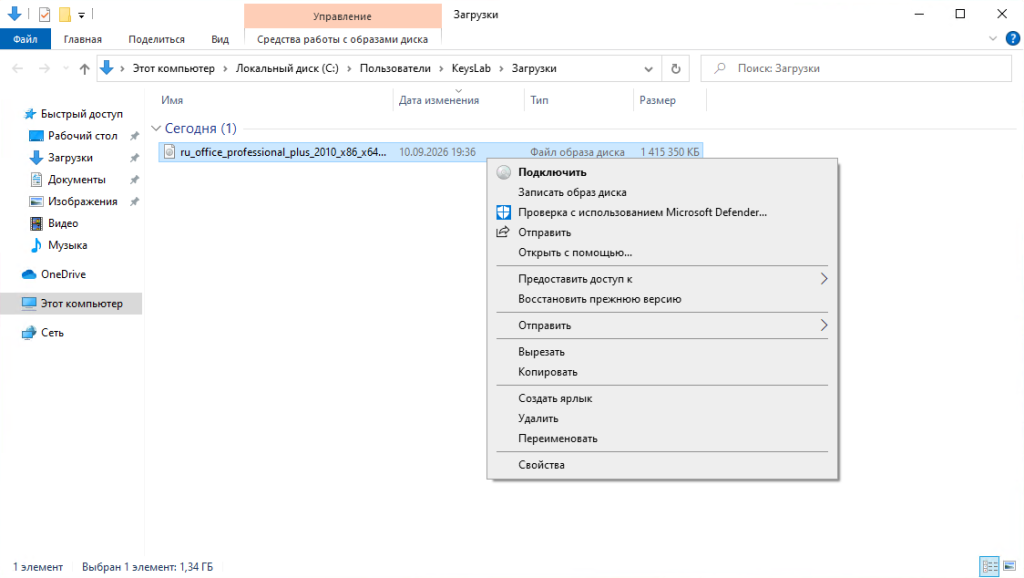Click the Properties checkmark icon in Quick Access Toolbar
1024x578 pixels.
pyautogui.click(x=44, y=14)
